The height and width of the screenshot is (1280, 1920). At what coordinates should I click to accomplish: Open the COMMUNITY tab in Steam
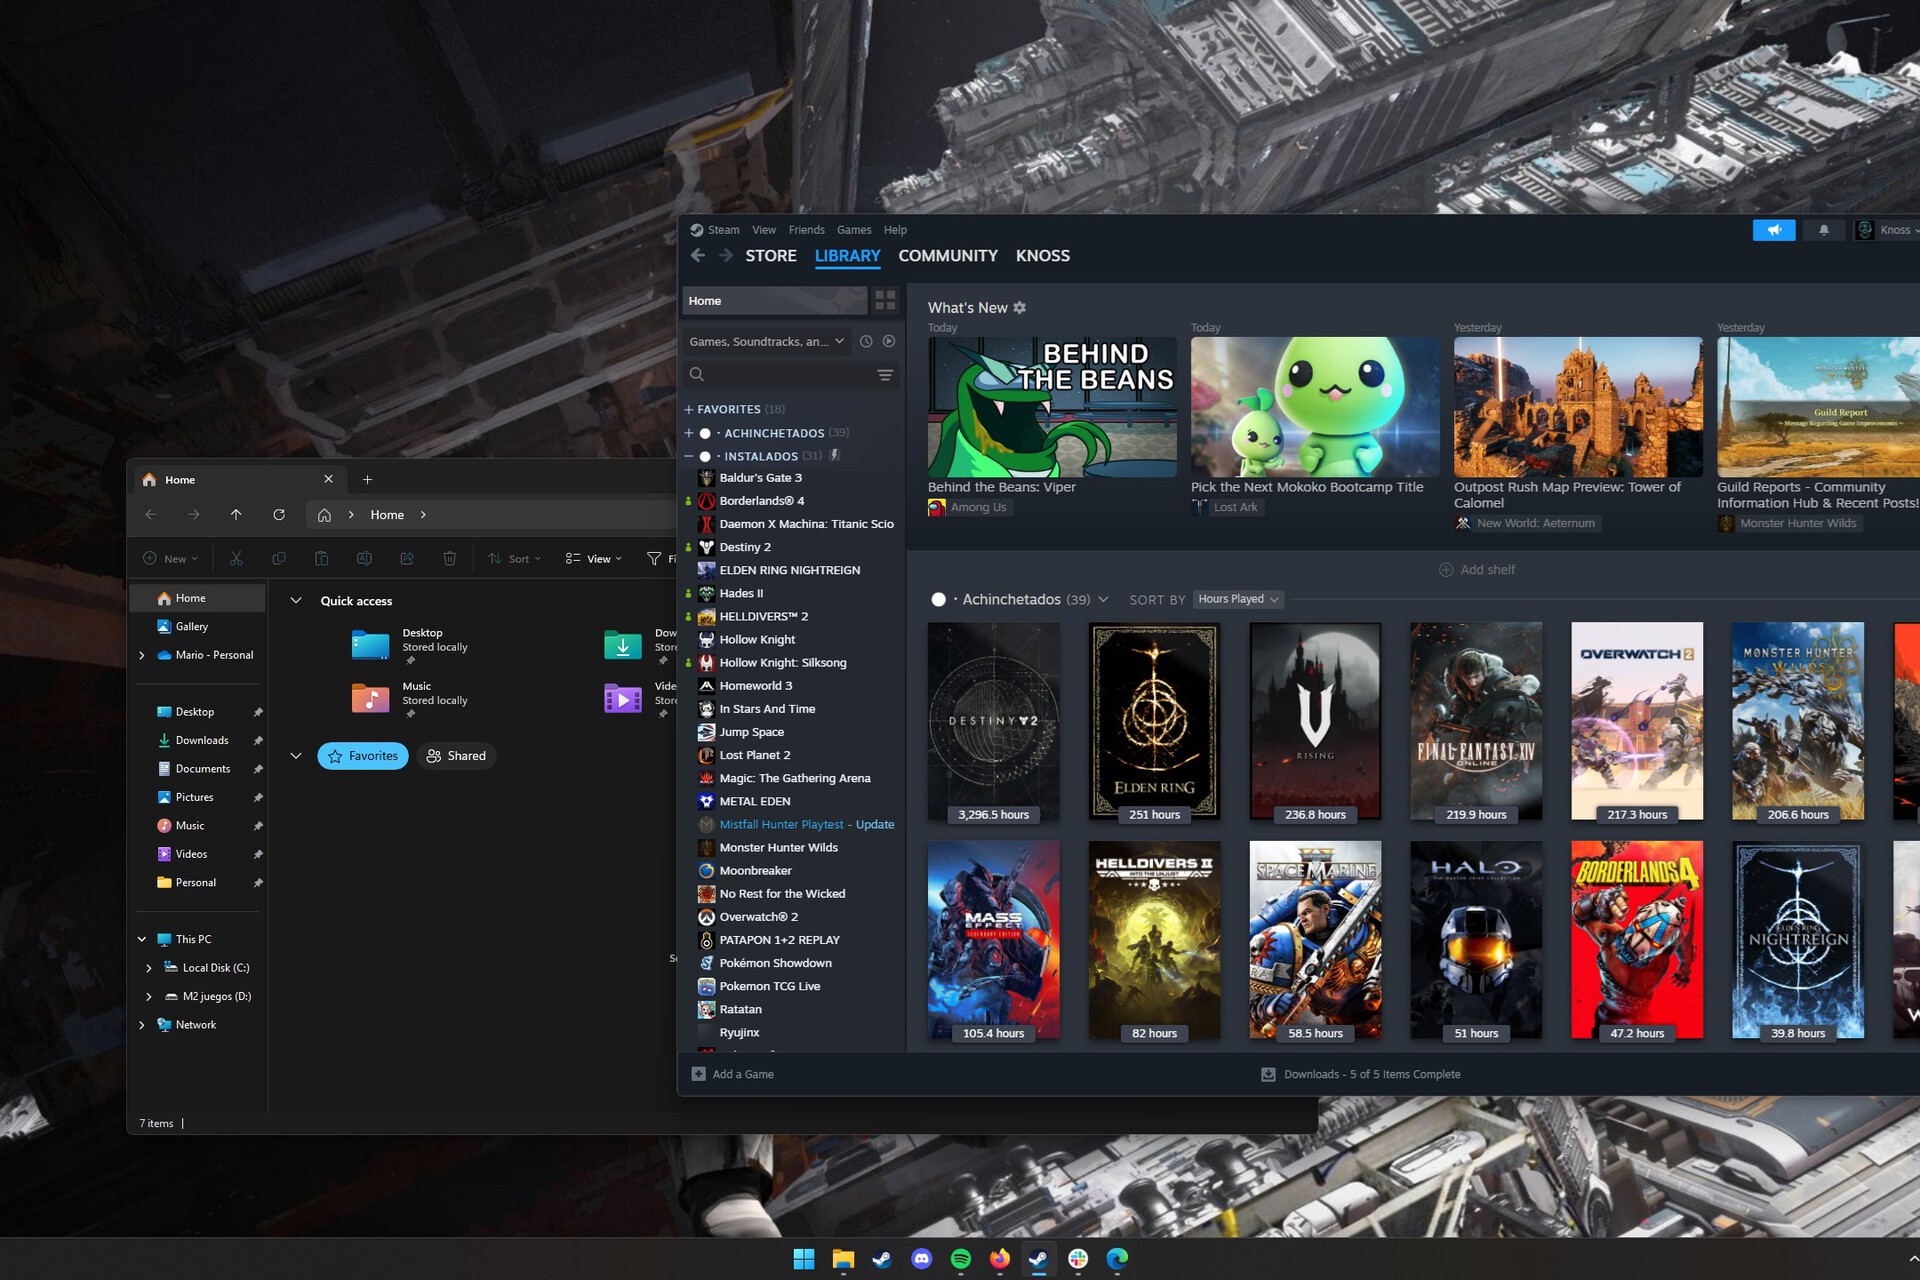coord(947,256)
